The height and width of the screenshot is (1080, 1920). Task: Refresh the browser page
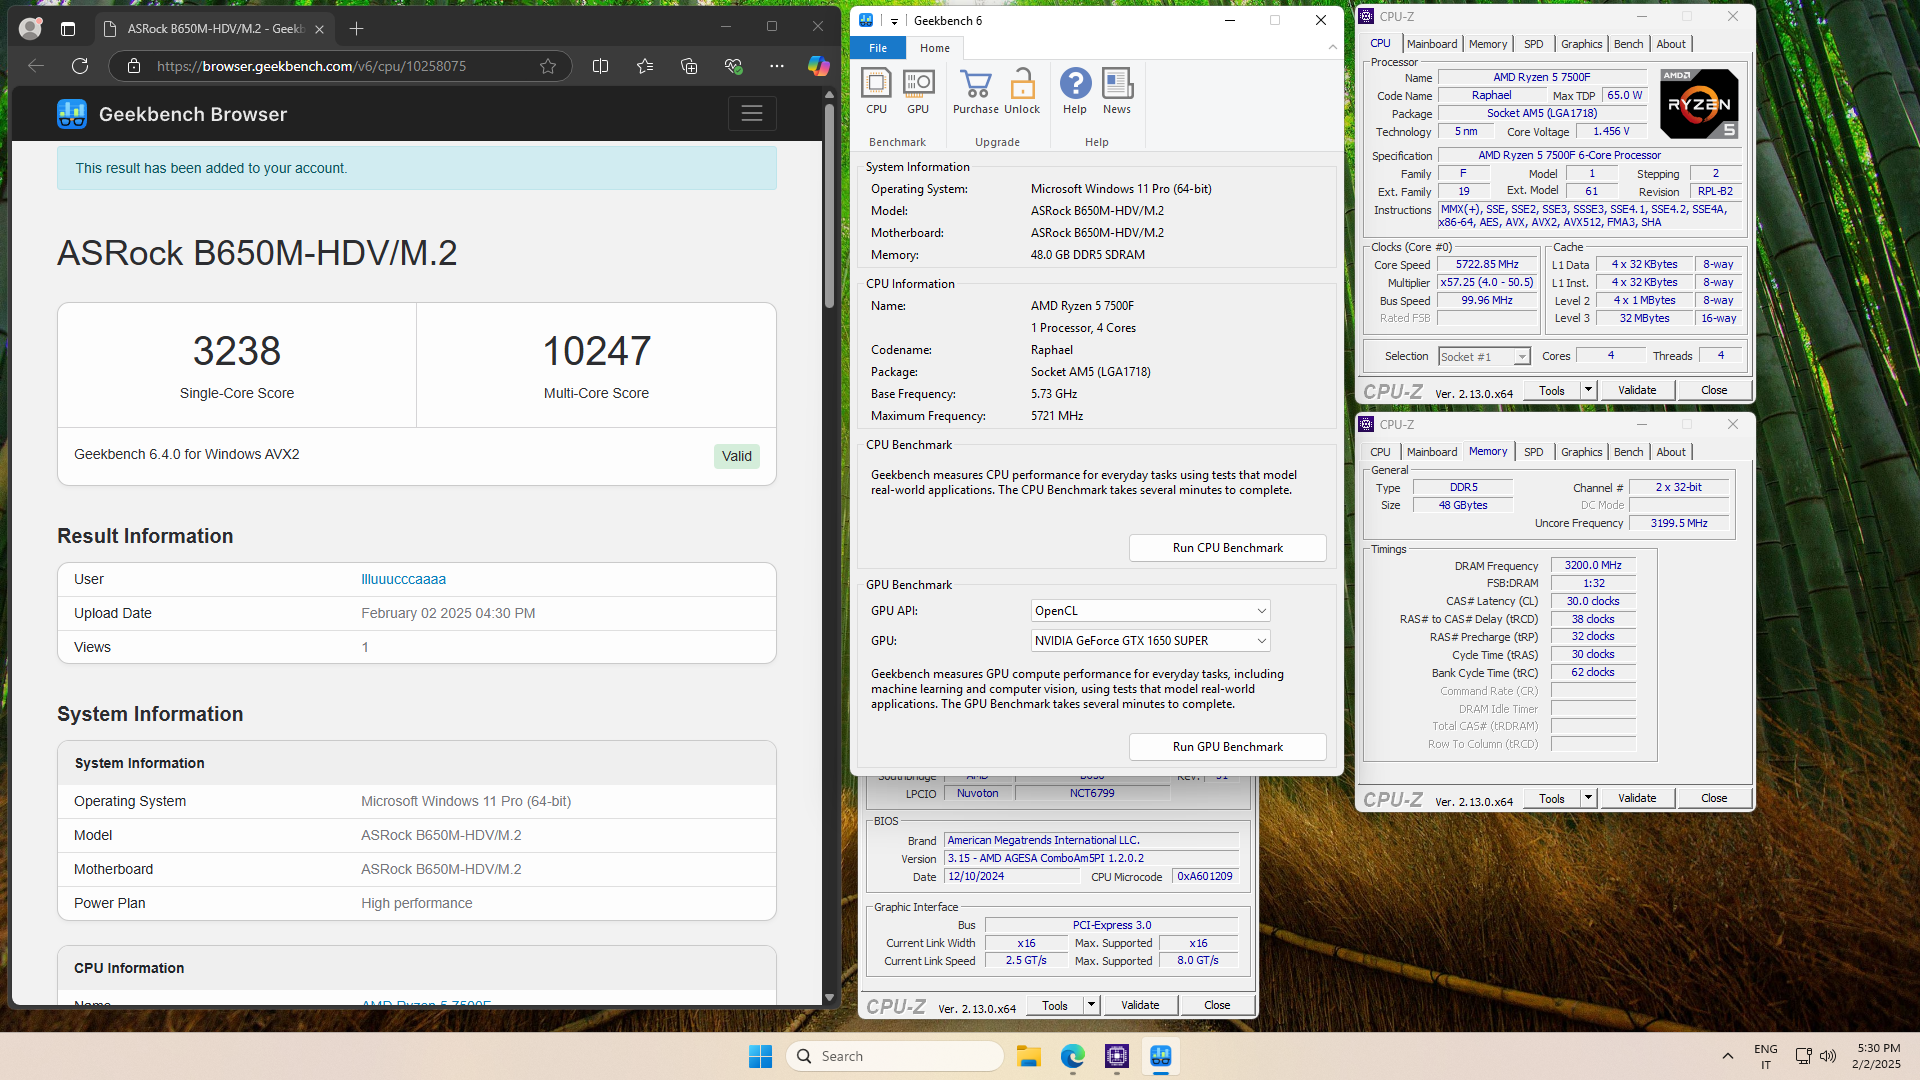point(80,66)
